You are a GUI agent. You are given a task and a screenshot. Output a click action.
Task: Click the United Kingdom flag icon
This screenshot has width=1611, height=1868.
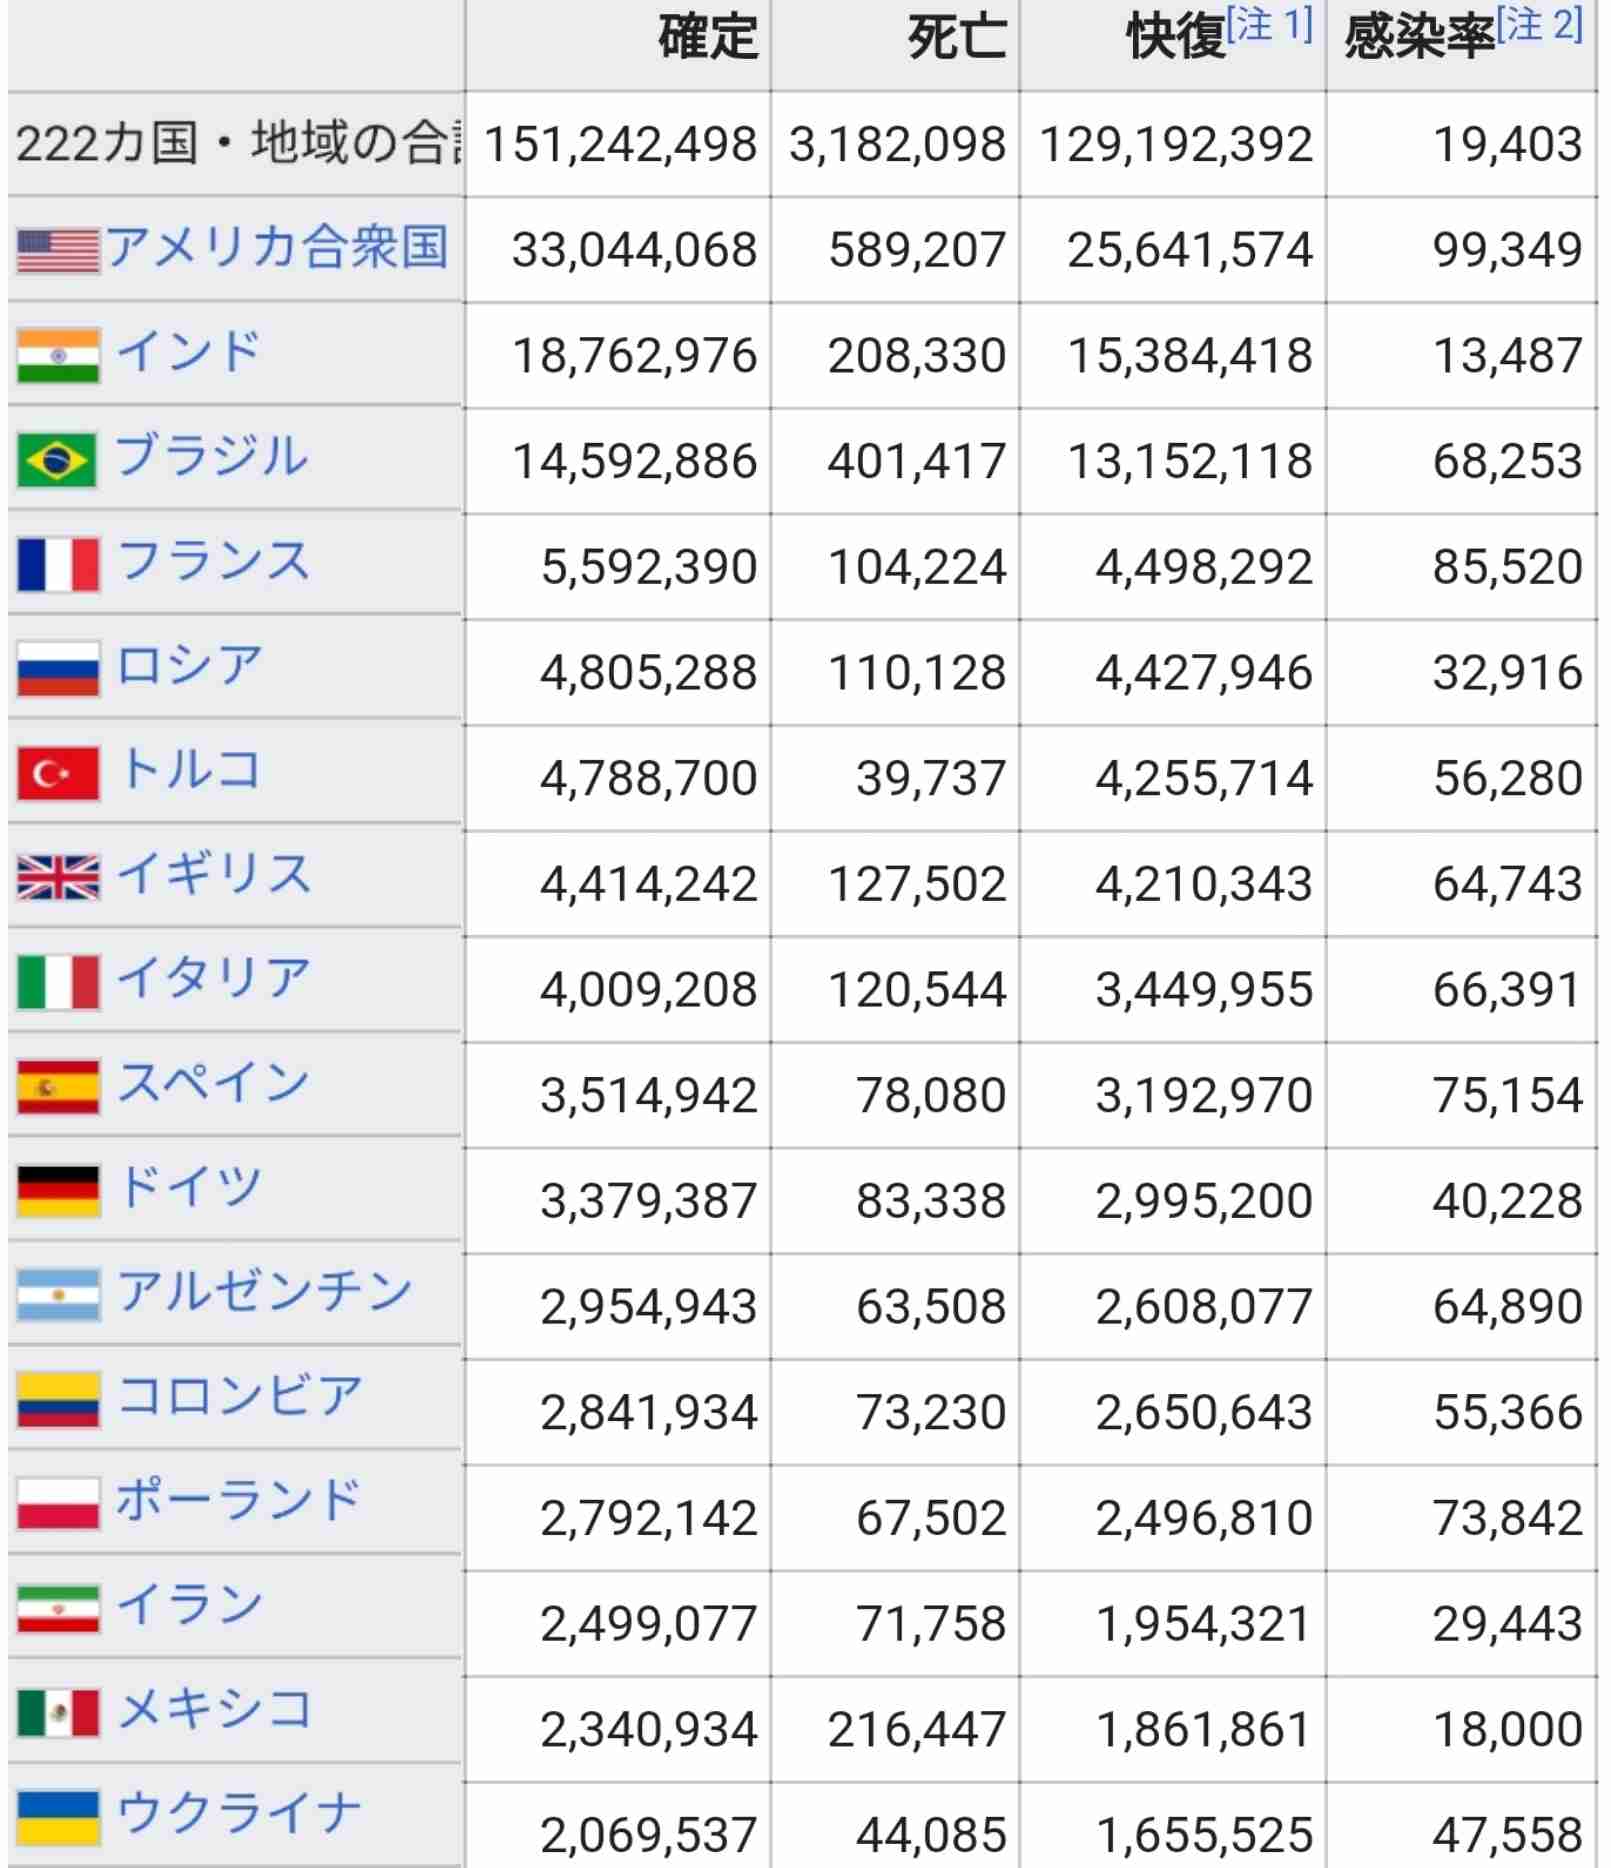[58, 878]
